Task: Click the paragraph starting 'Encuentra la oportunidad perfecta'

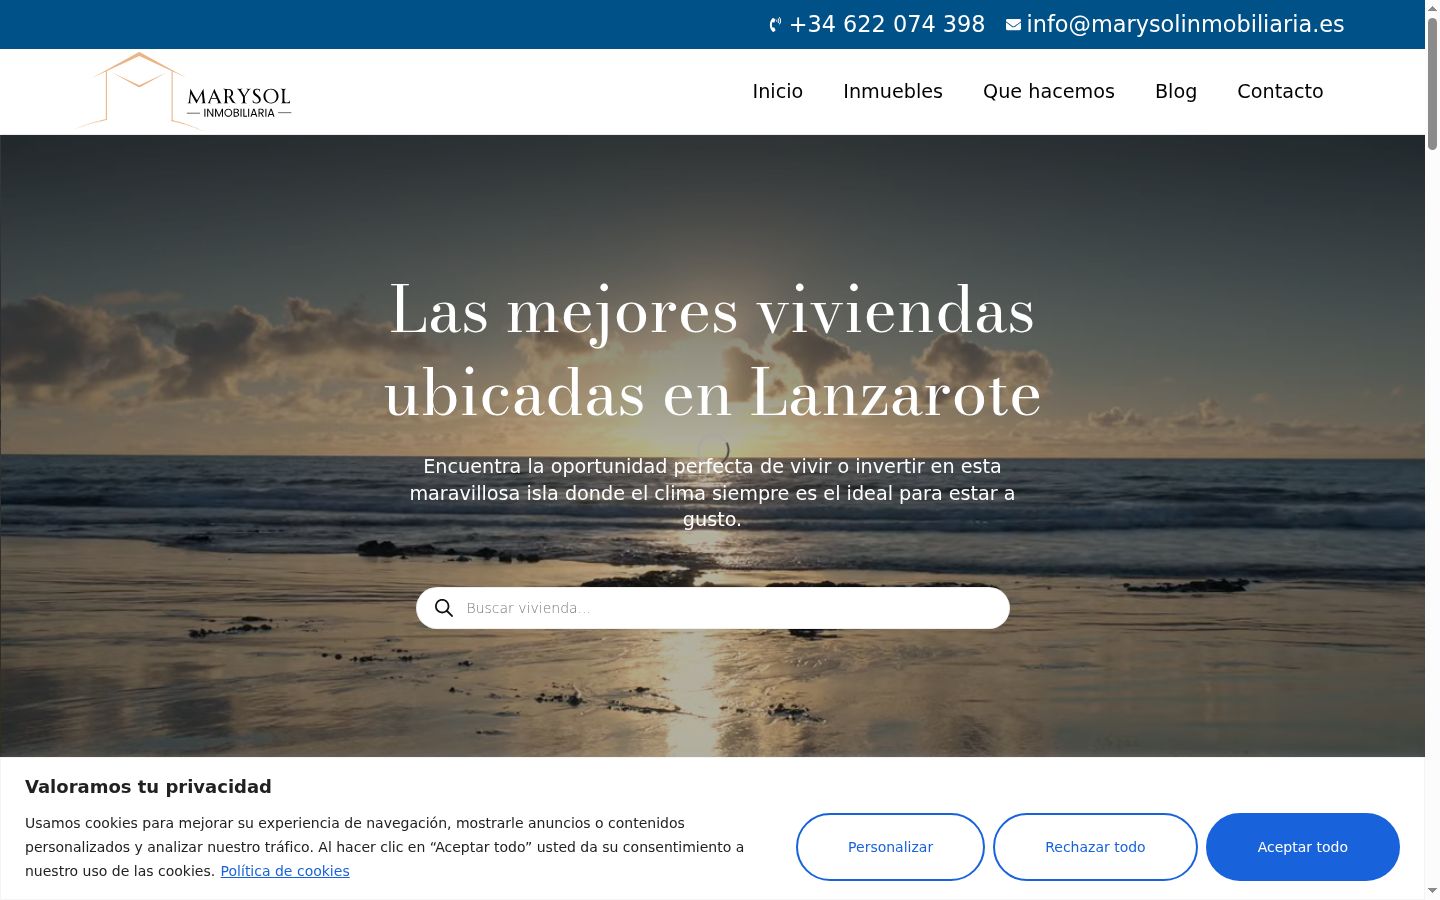Action: point(712,493)
